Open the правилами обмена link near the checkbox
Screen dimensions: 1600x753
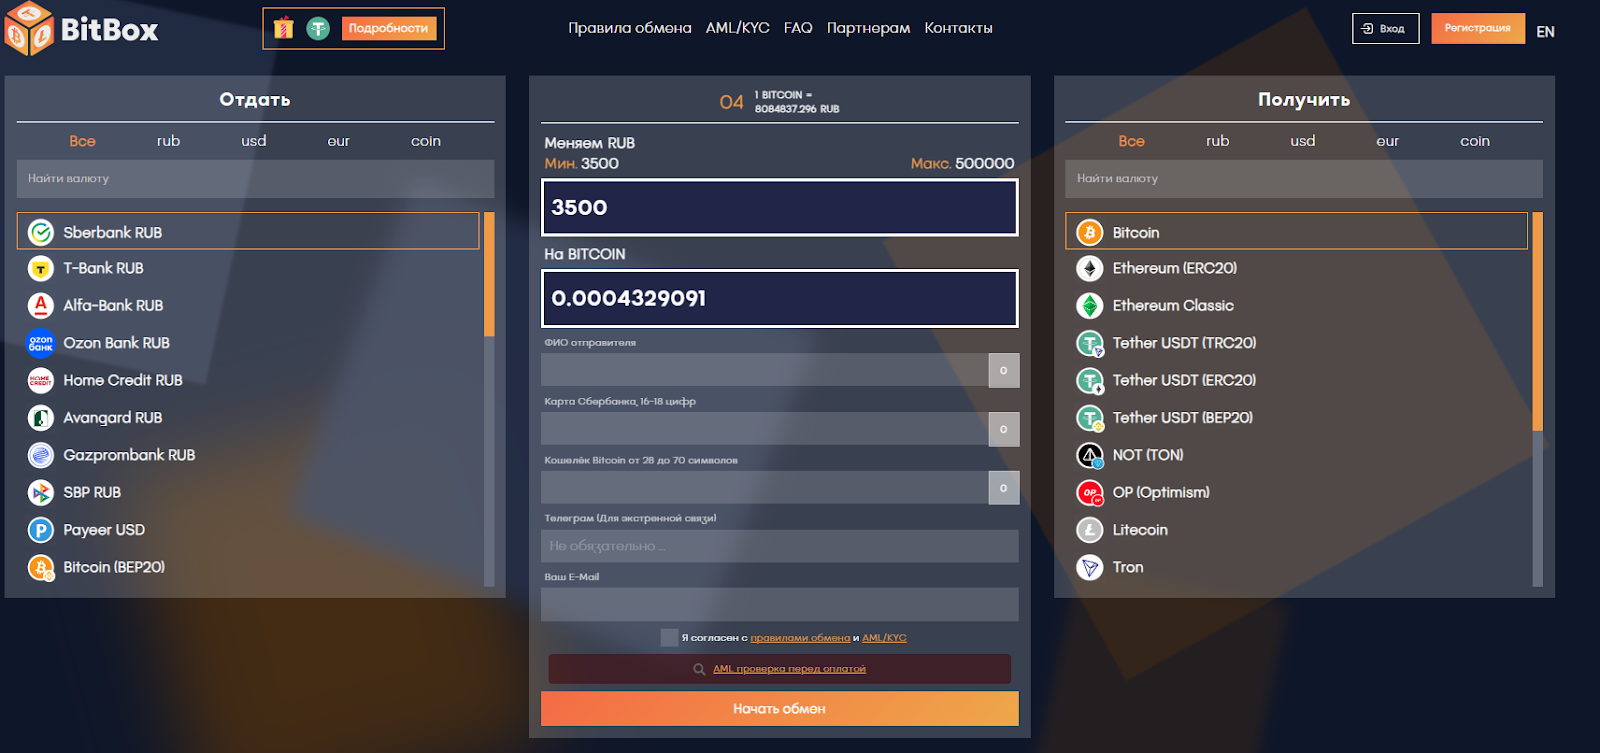pyautogui.click(x=800, y=638)
